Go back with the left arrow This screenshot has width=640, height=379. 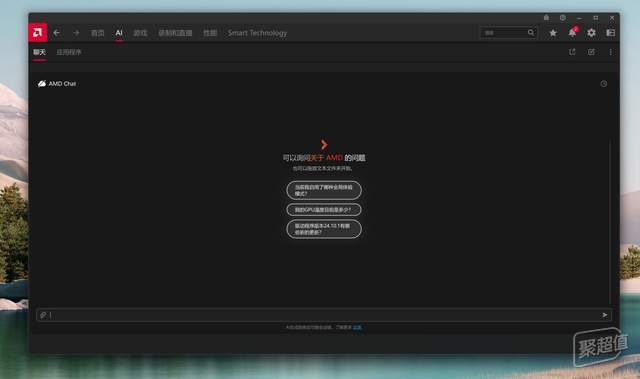coord(56,33)
